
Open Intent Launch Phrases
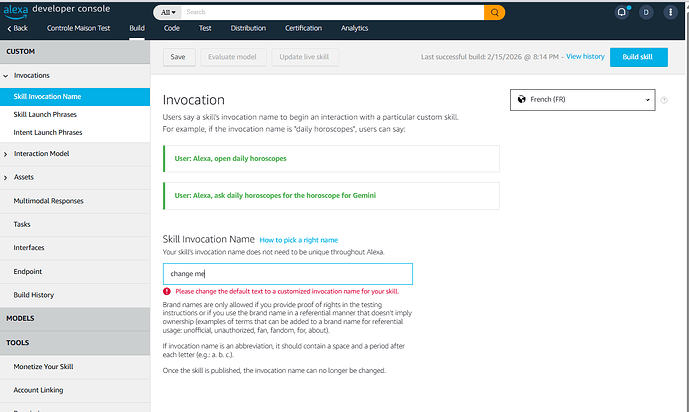75,133
